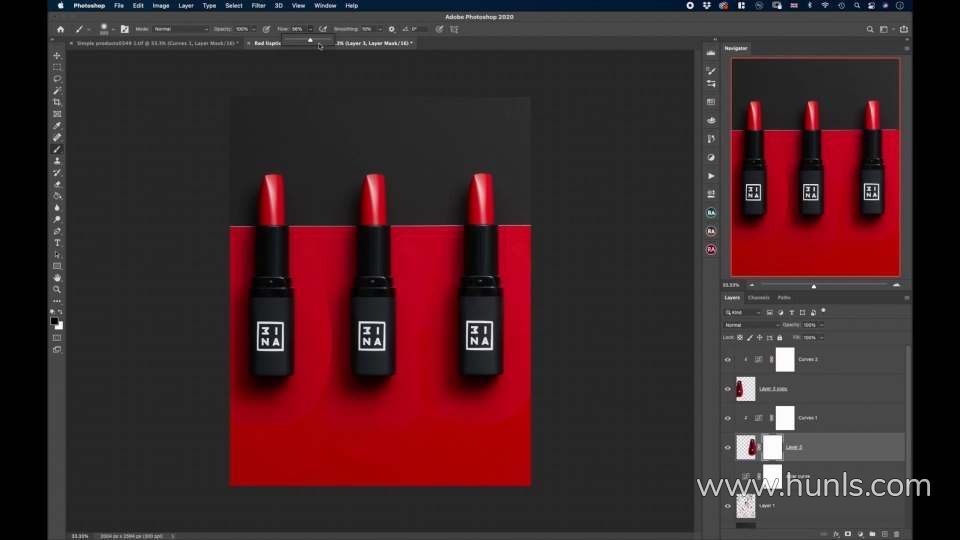The height and width of the screenshot is (540, 960).
Task: Expand the layer Kind filter dropdown
Action: pyautogui.click(x=744, y=312)
